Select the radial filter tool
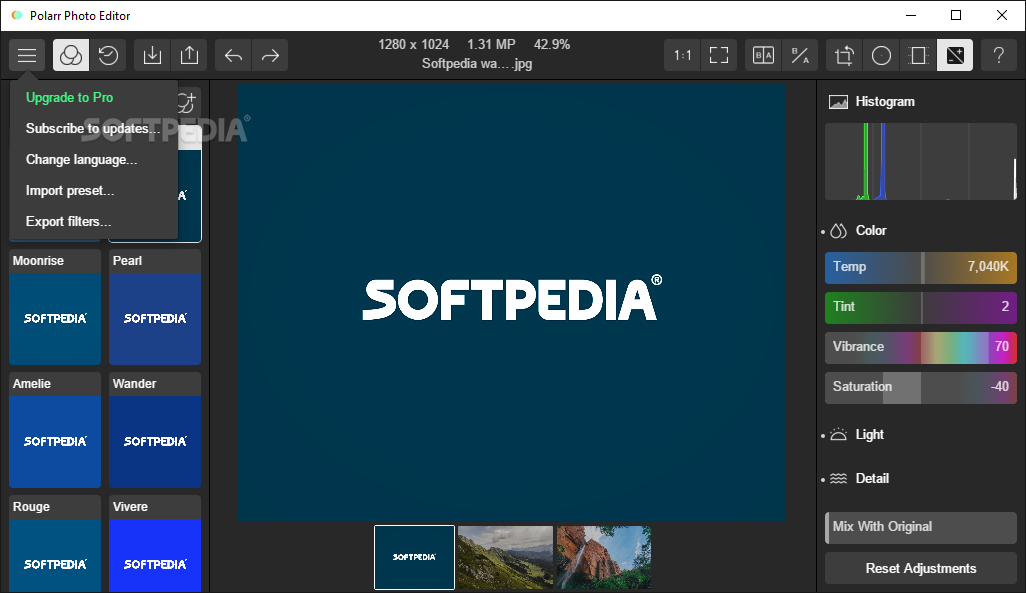Image resolution: width=1026 pixels, height=593 pixels. [881, 55]
